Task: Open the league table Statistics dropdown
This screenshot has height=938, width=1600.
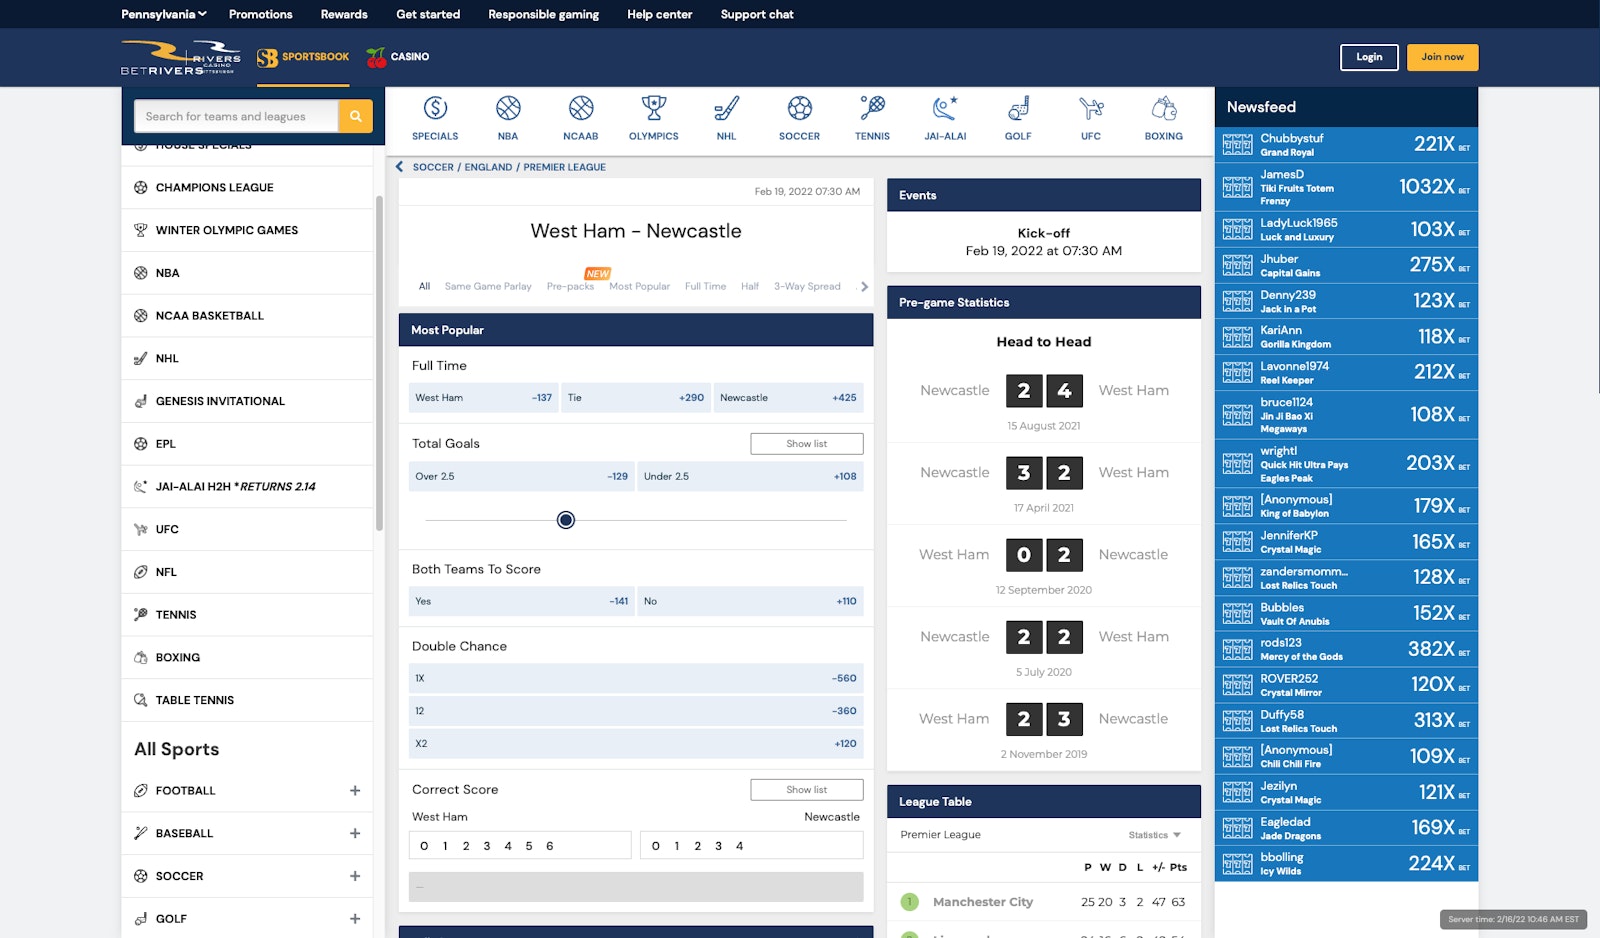Action: point(1154,835)
